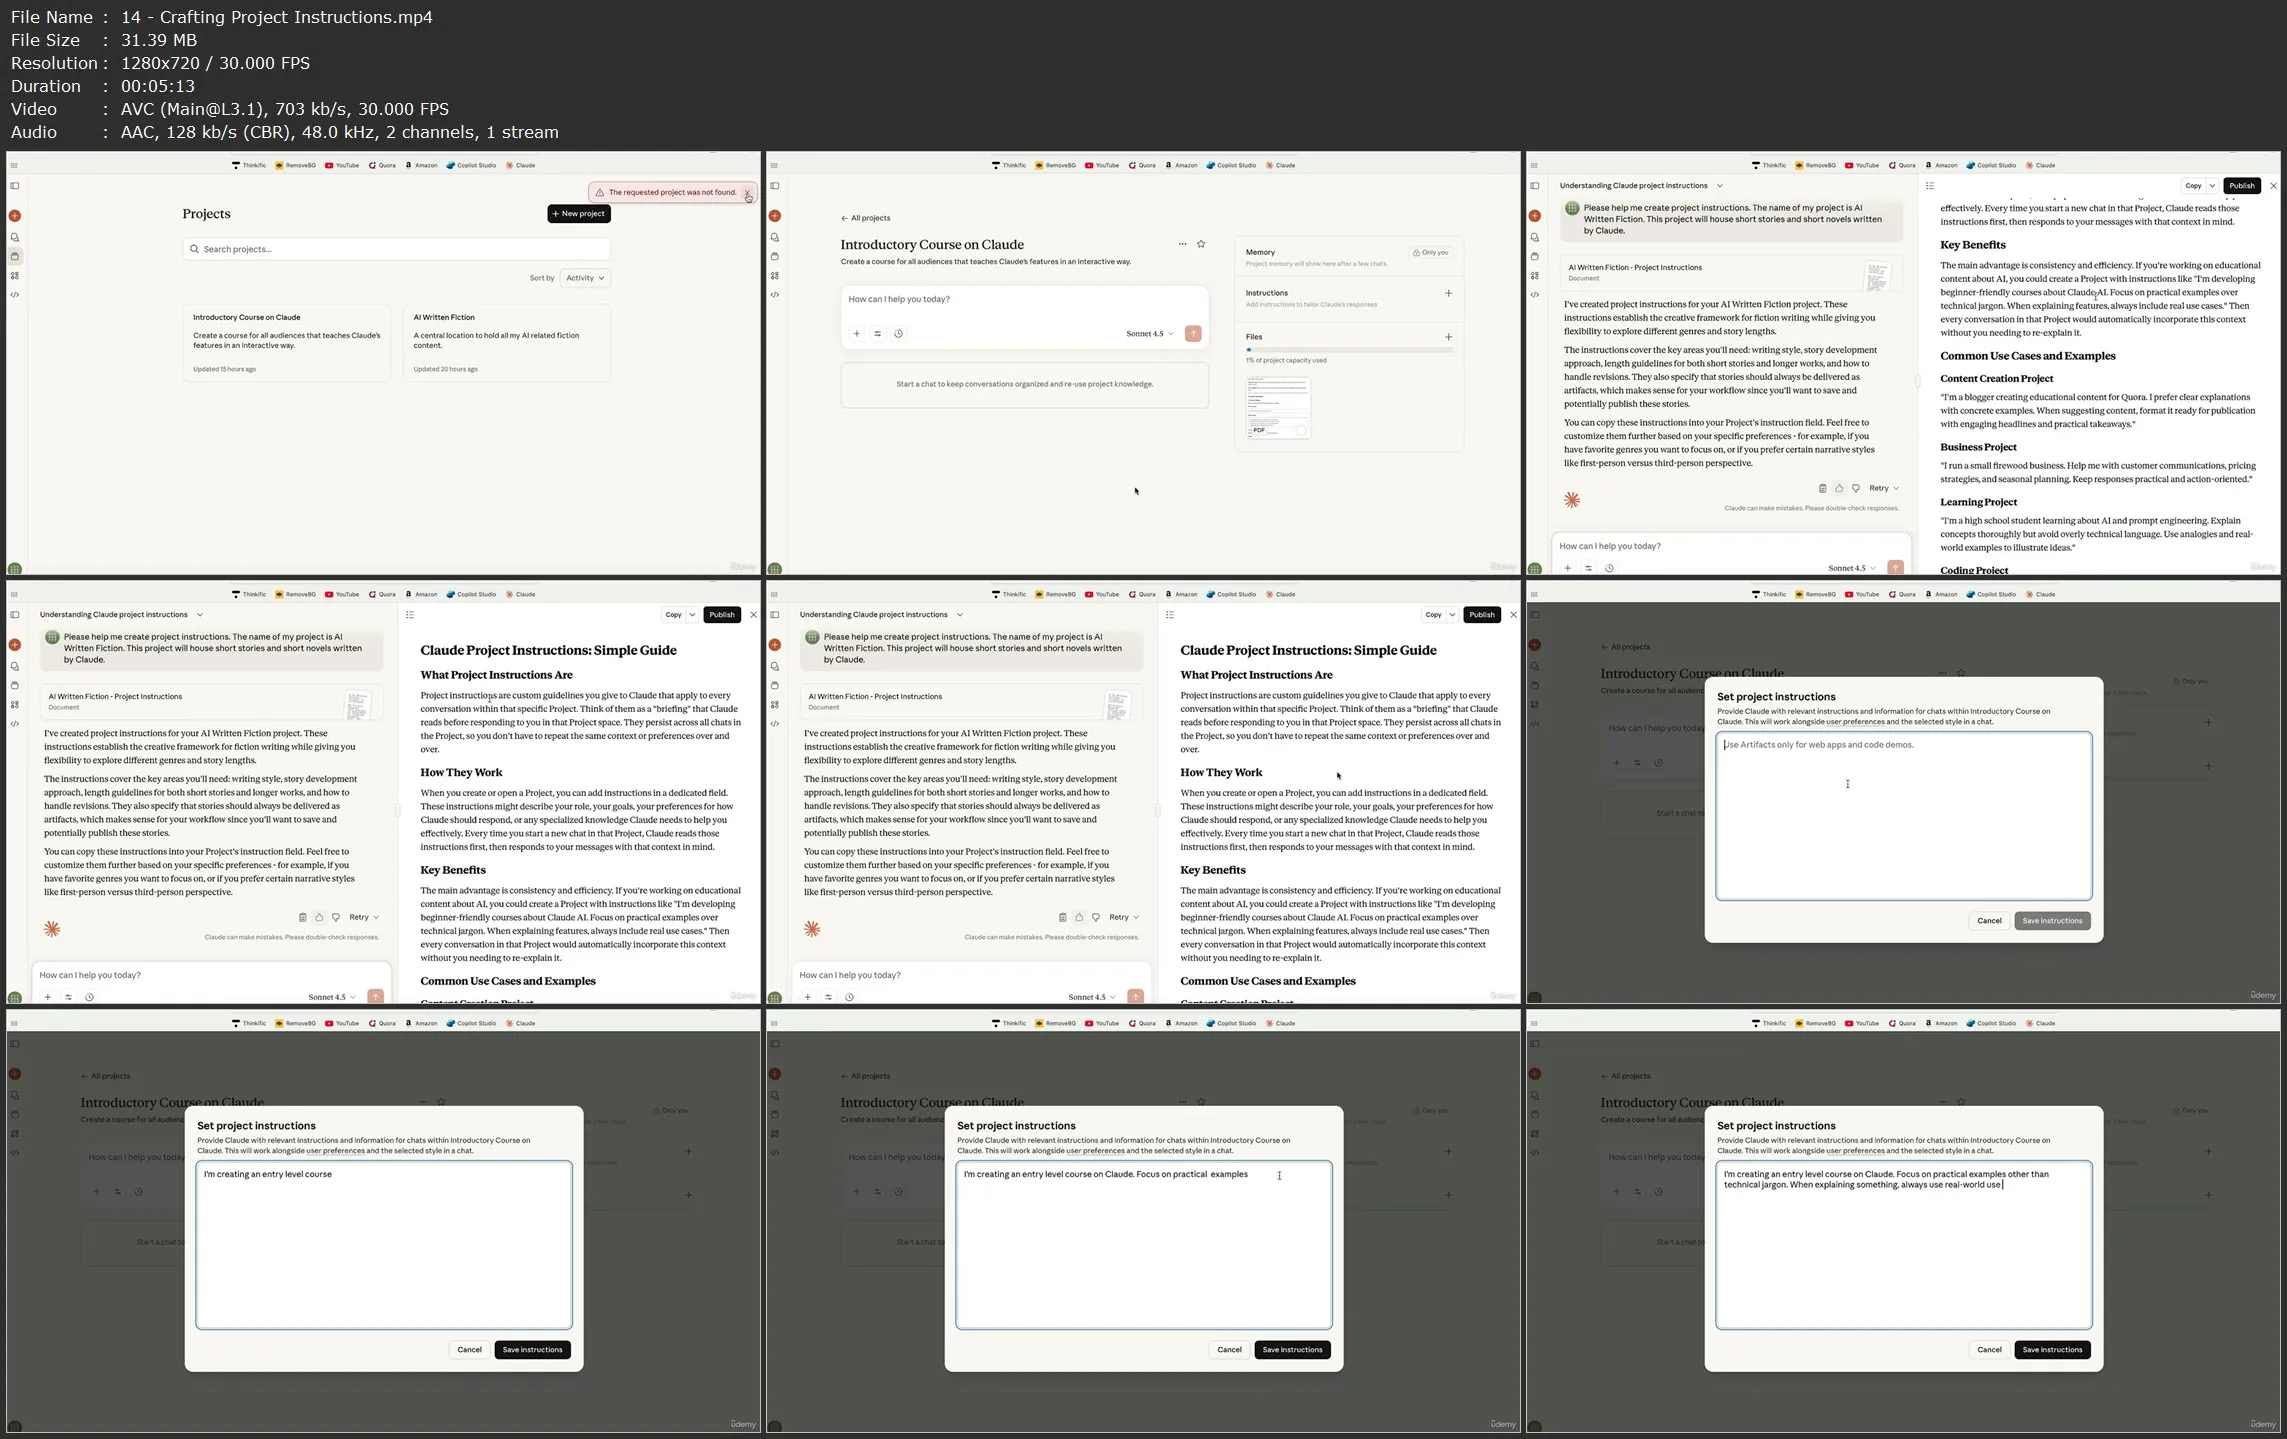Viewport: 2287px width, 1439px height.
Task: Dismiss the 'requested project was not found' alert
Action: 747,193
